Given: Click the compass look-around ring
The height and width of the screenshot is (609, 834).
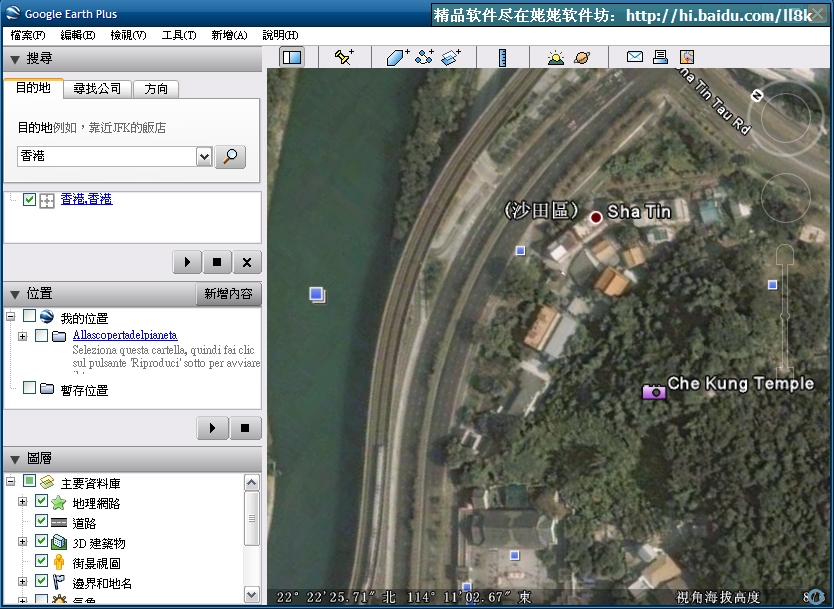Looking at the screenshot, I should tap(785, 118).
